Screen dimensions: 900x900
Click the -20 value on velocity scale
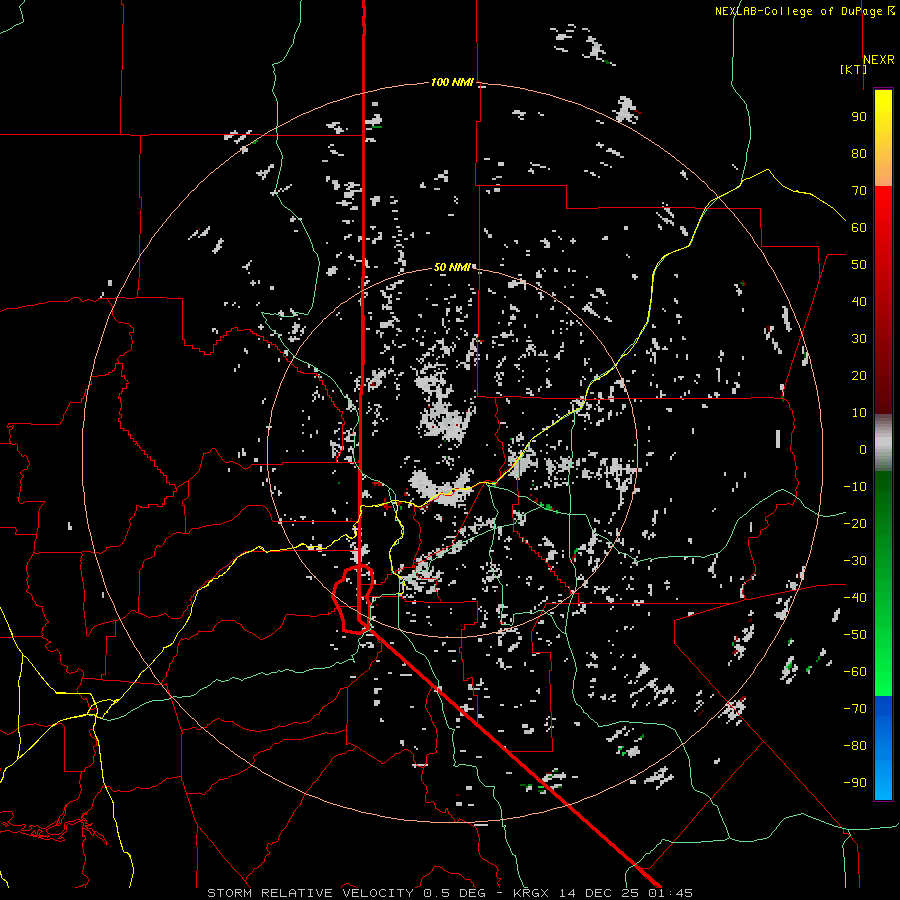tap(855, 524)
